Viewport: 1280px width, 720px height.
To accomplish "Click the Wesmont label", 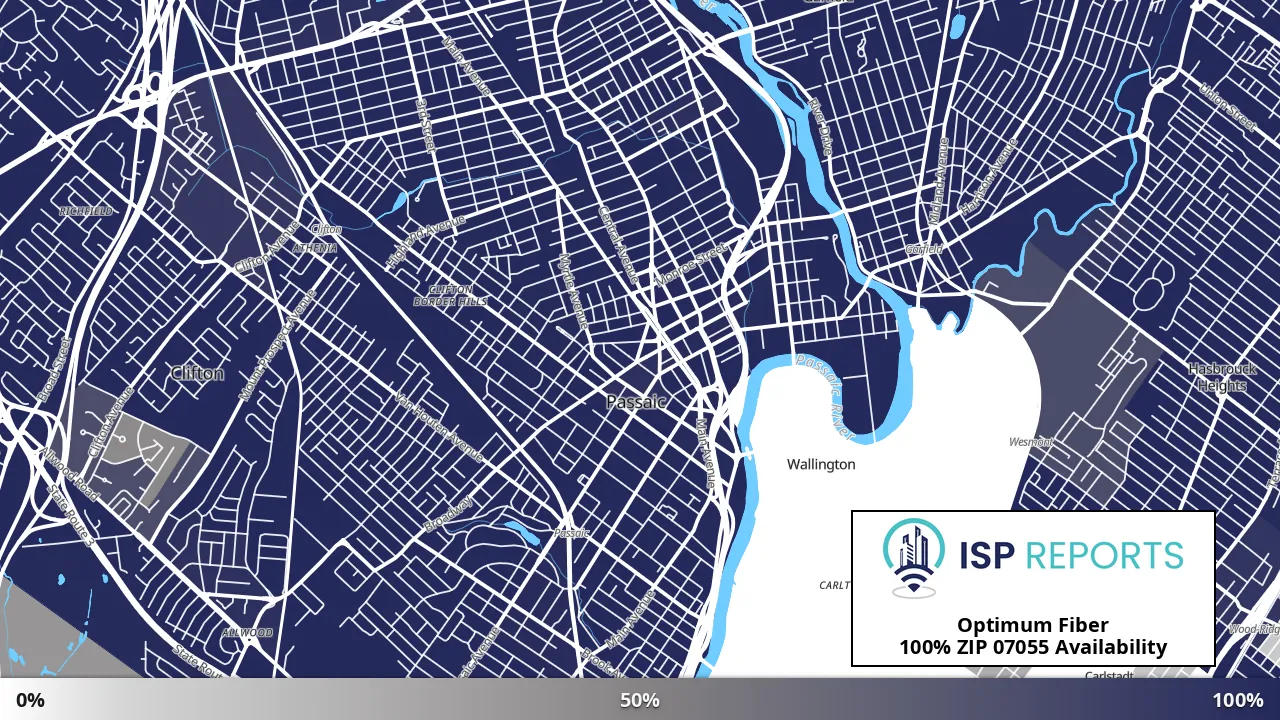I will [1031, 441].
